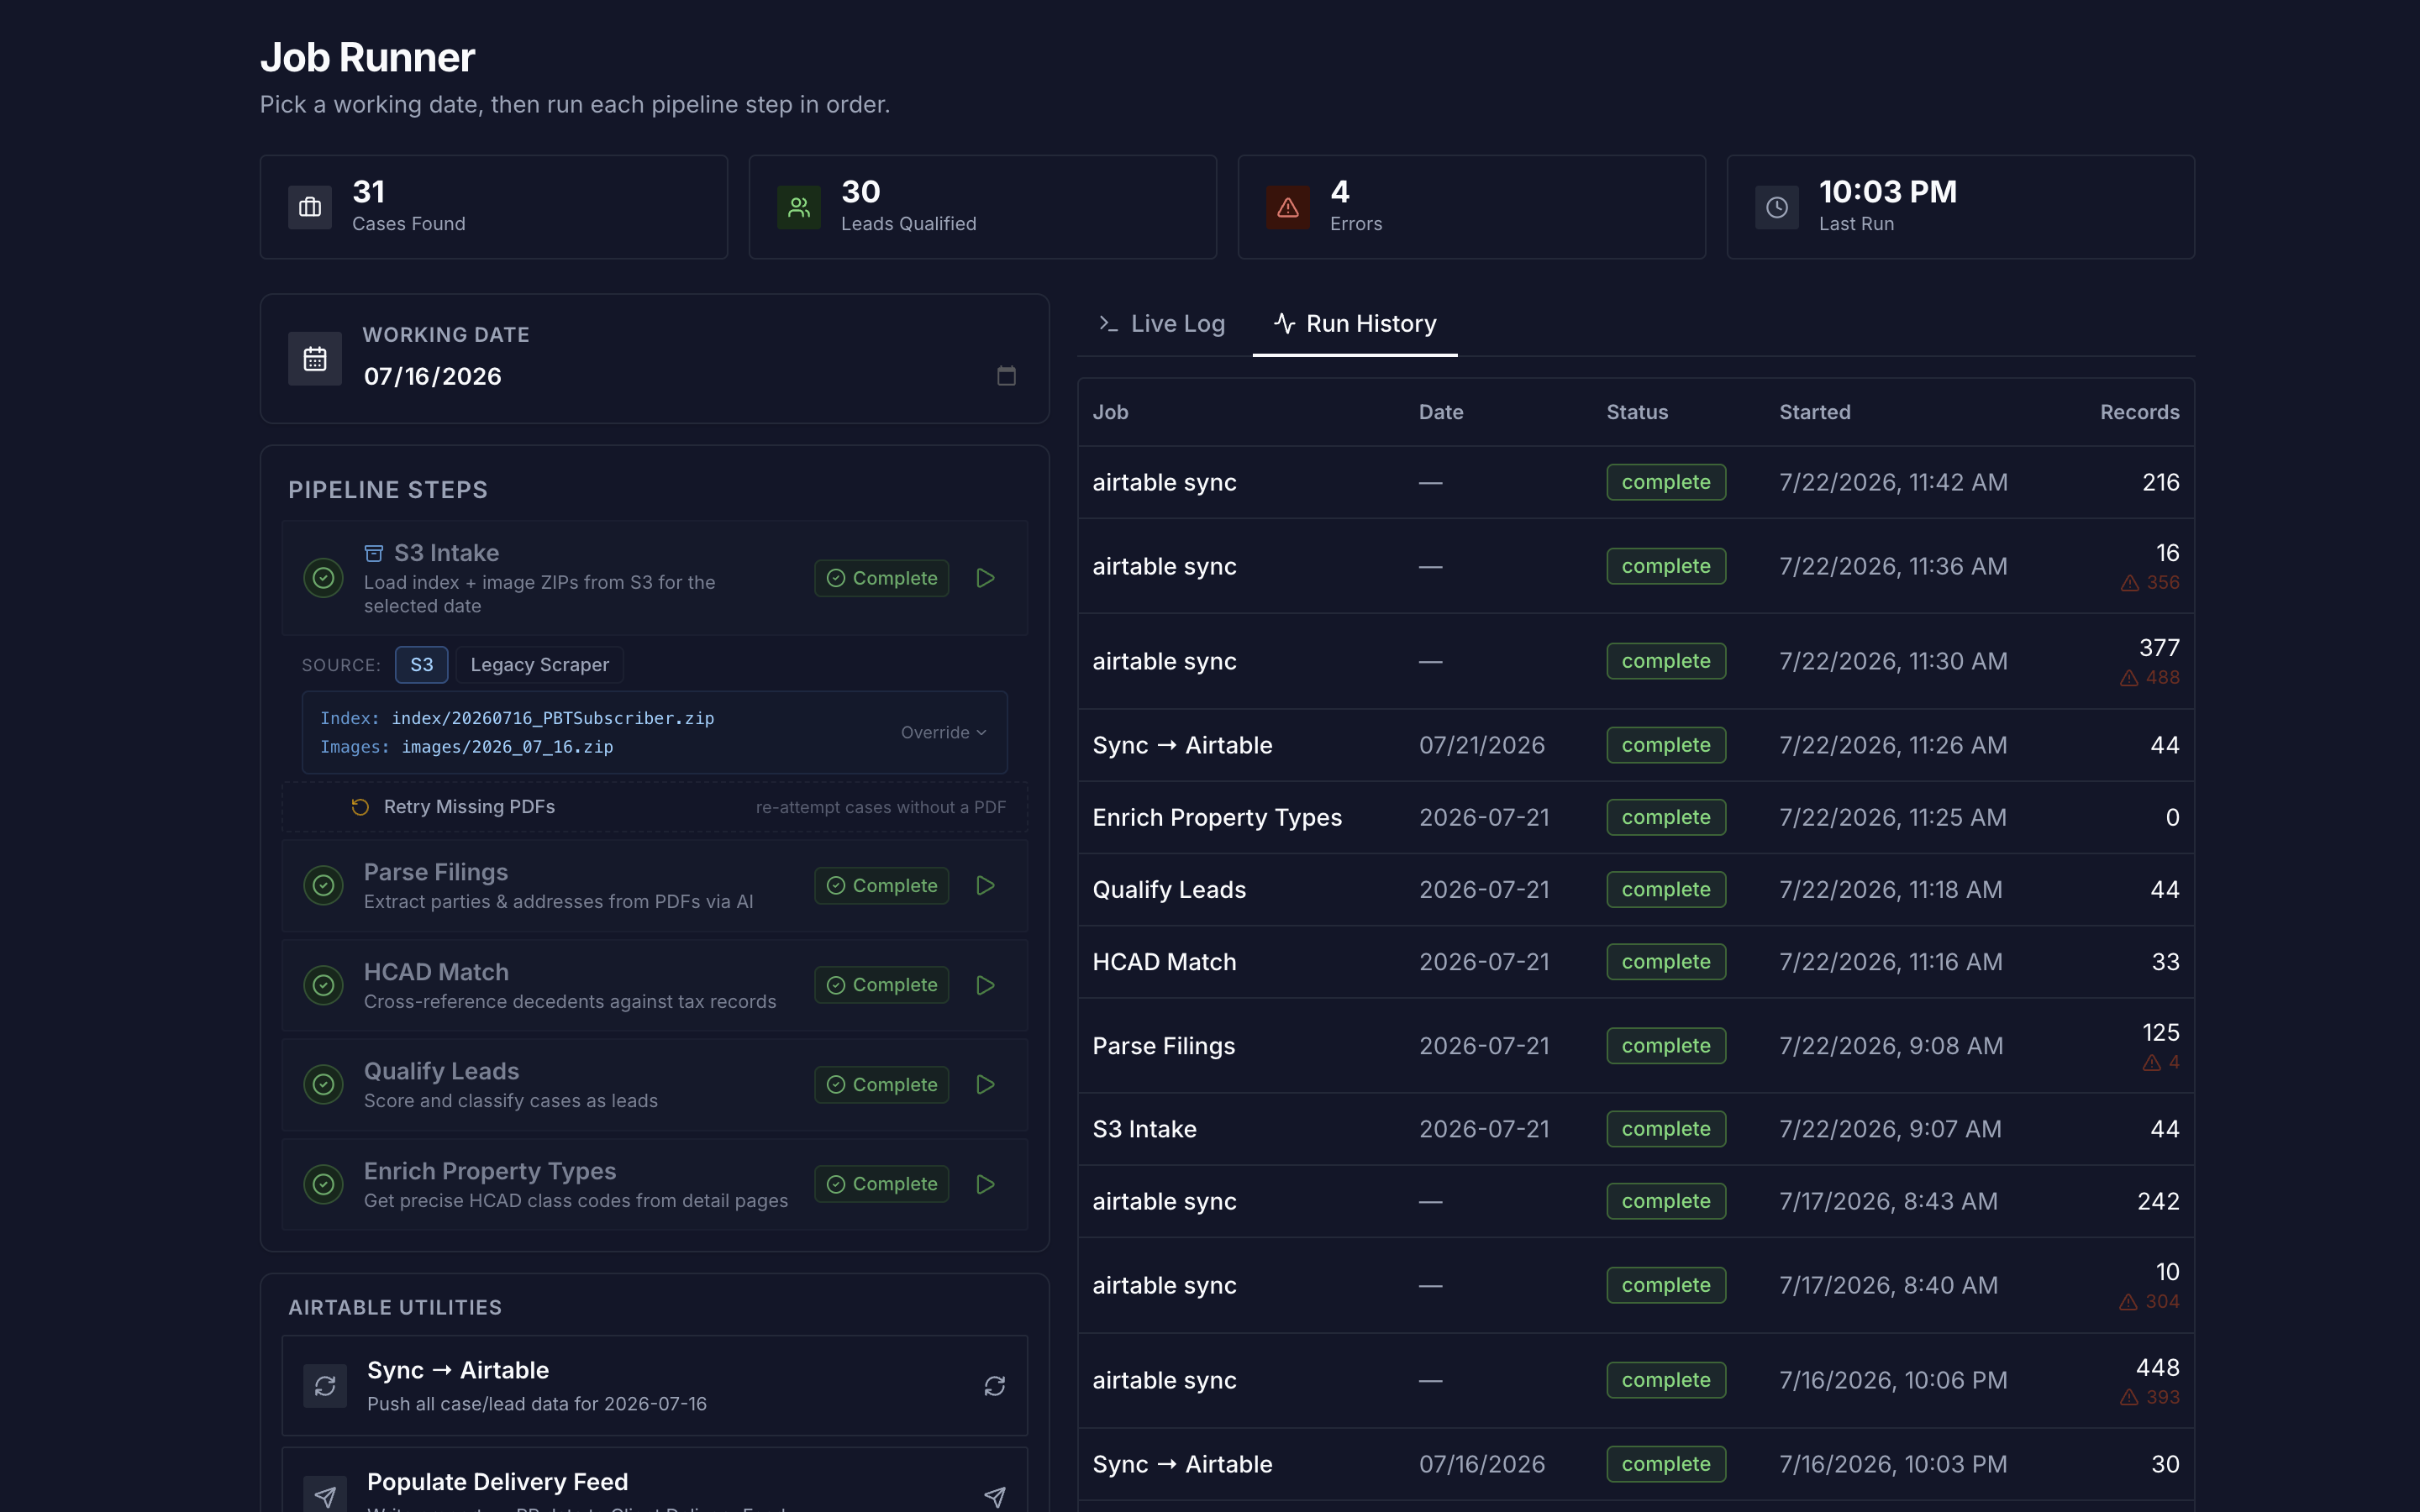Viewport: 2420px width, 1512px height.
Task: Click the Job column header
Action: [1110, 412]
